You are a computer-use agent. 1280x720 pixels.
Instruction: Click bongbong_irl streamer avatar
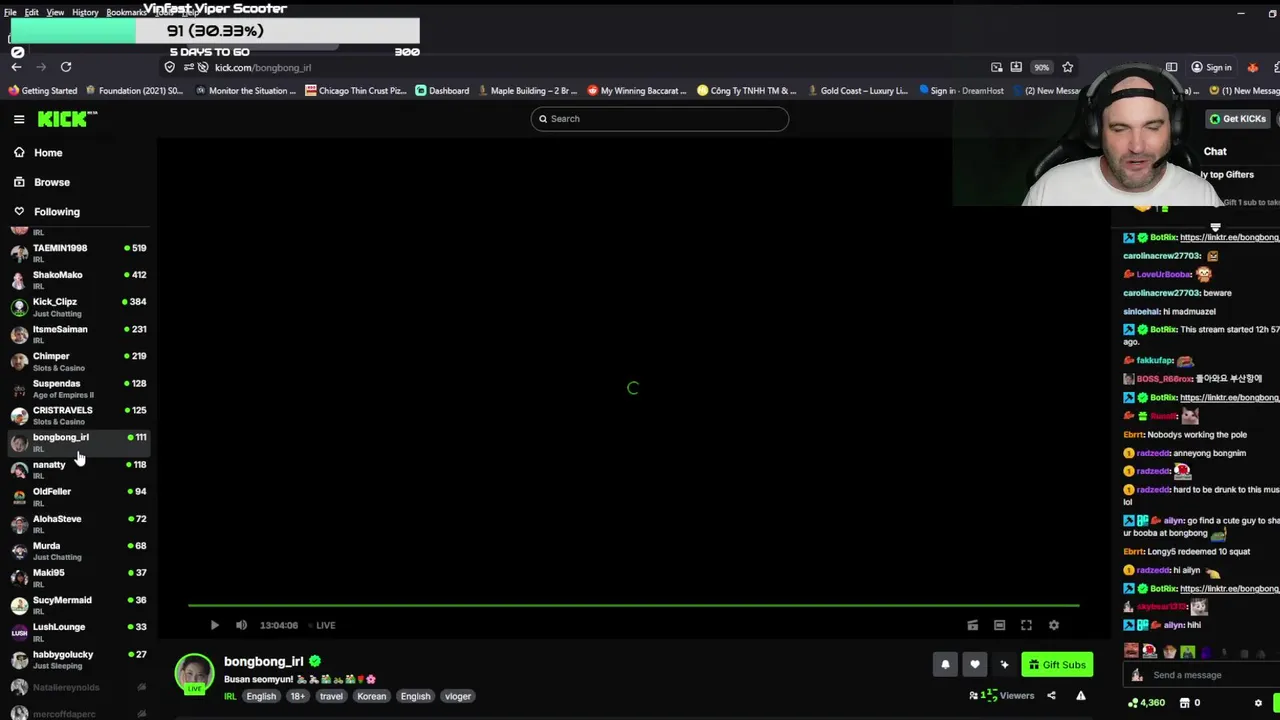coord(194,673)
